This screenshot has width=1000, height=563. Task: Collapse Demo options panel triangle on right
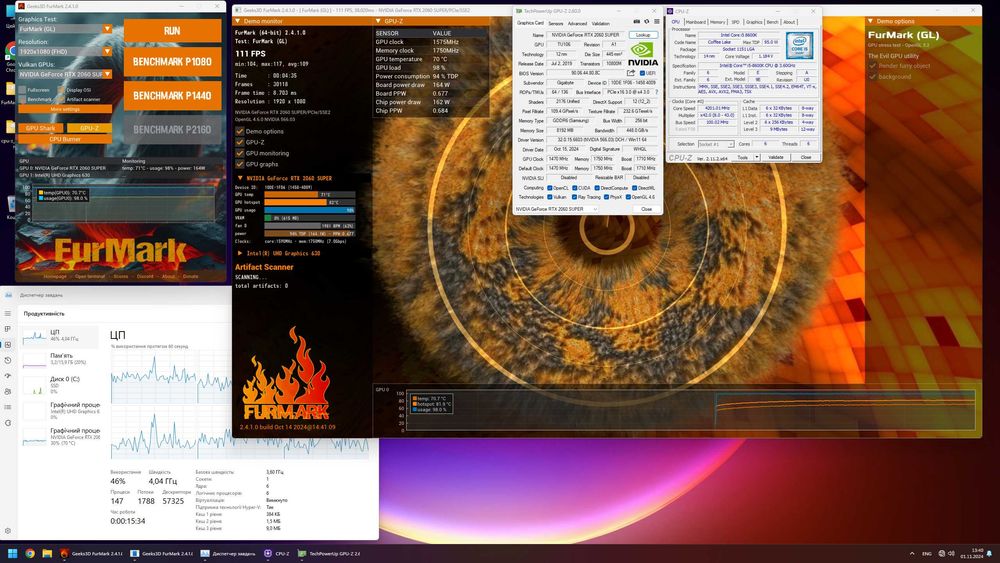(871, 21)
